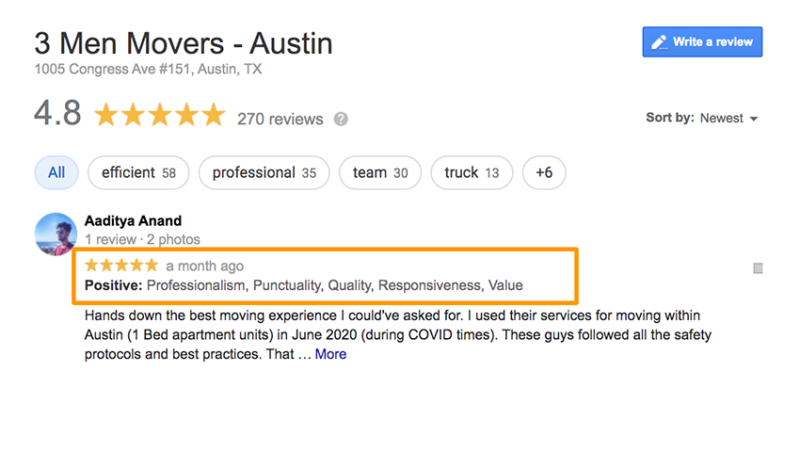Choose the truck keyword chip
The image size is (800, 452).
coord(471,172)
